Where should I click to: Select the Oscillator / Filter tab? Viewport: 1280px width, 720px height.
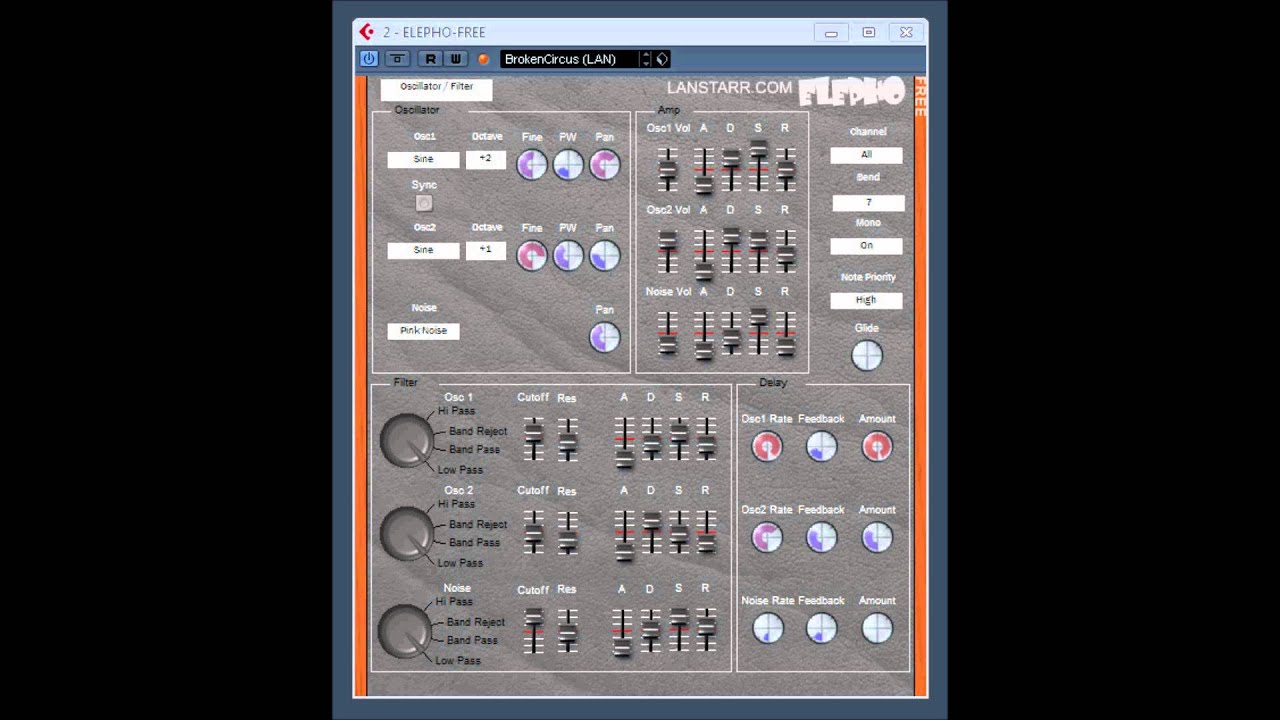(x=436, y=87)
